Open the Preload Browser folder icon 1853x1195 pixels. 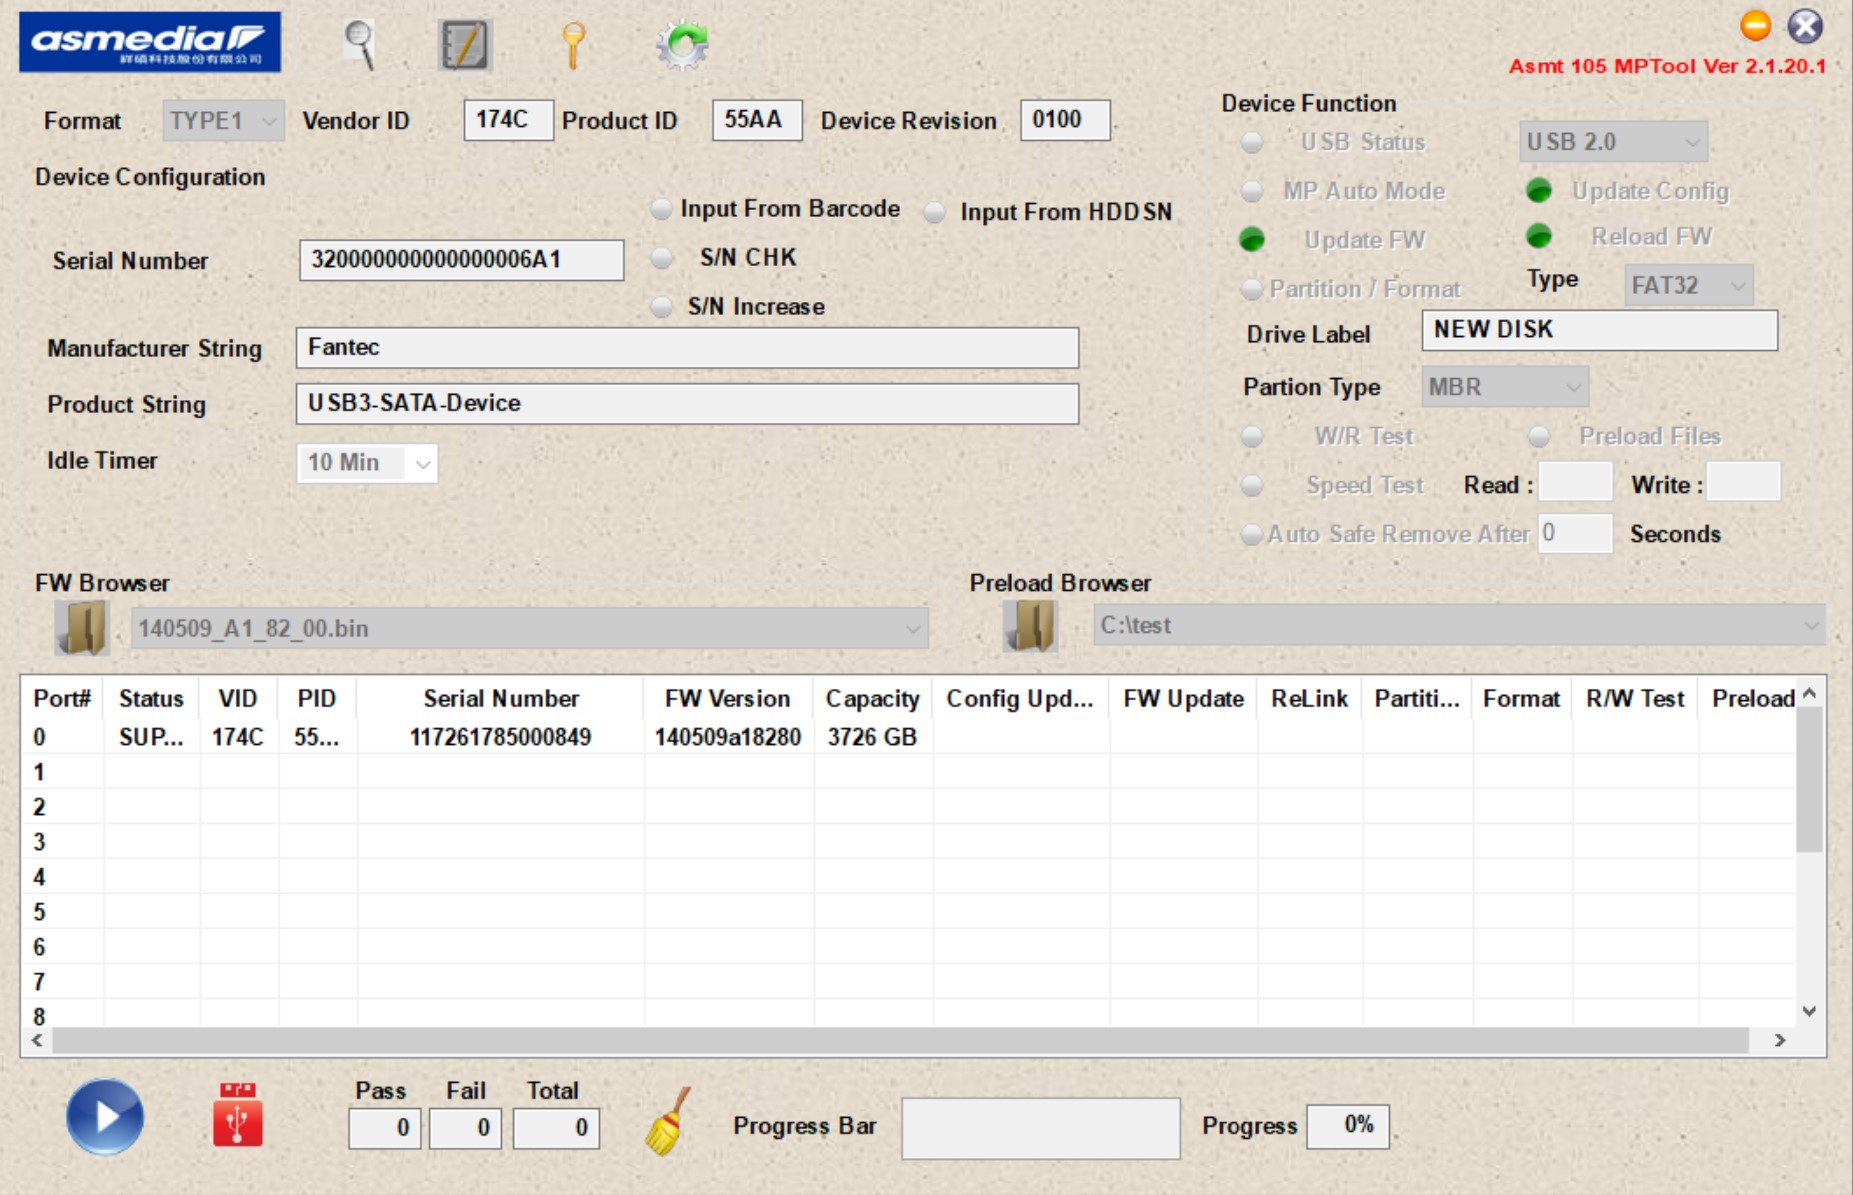pyautogui.click(x=1032, y=628)
